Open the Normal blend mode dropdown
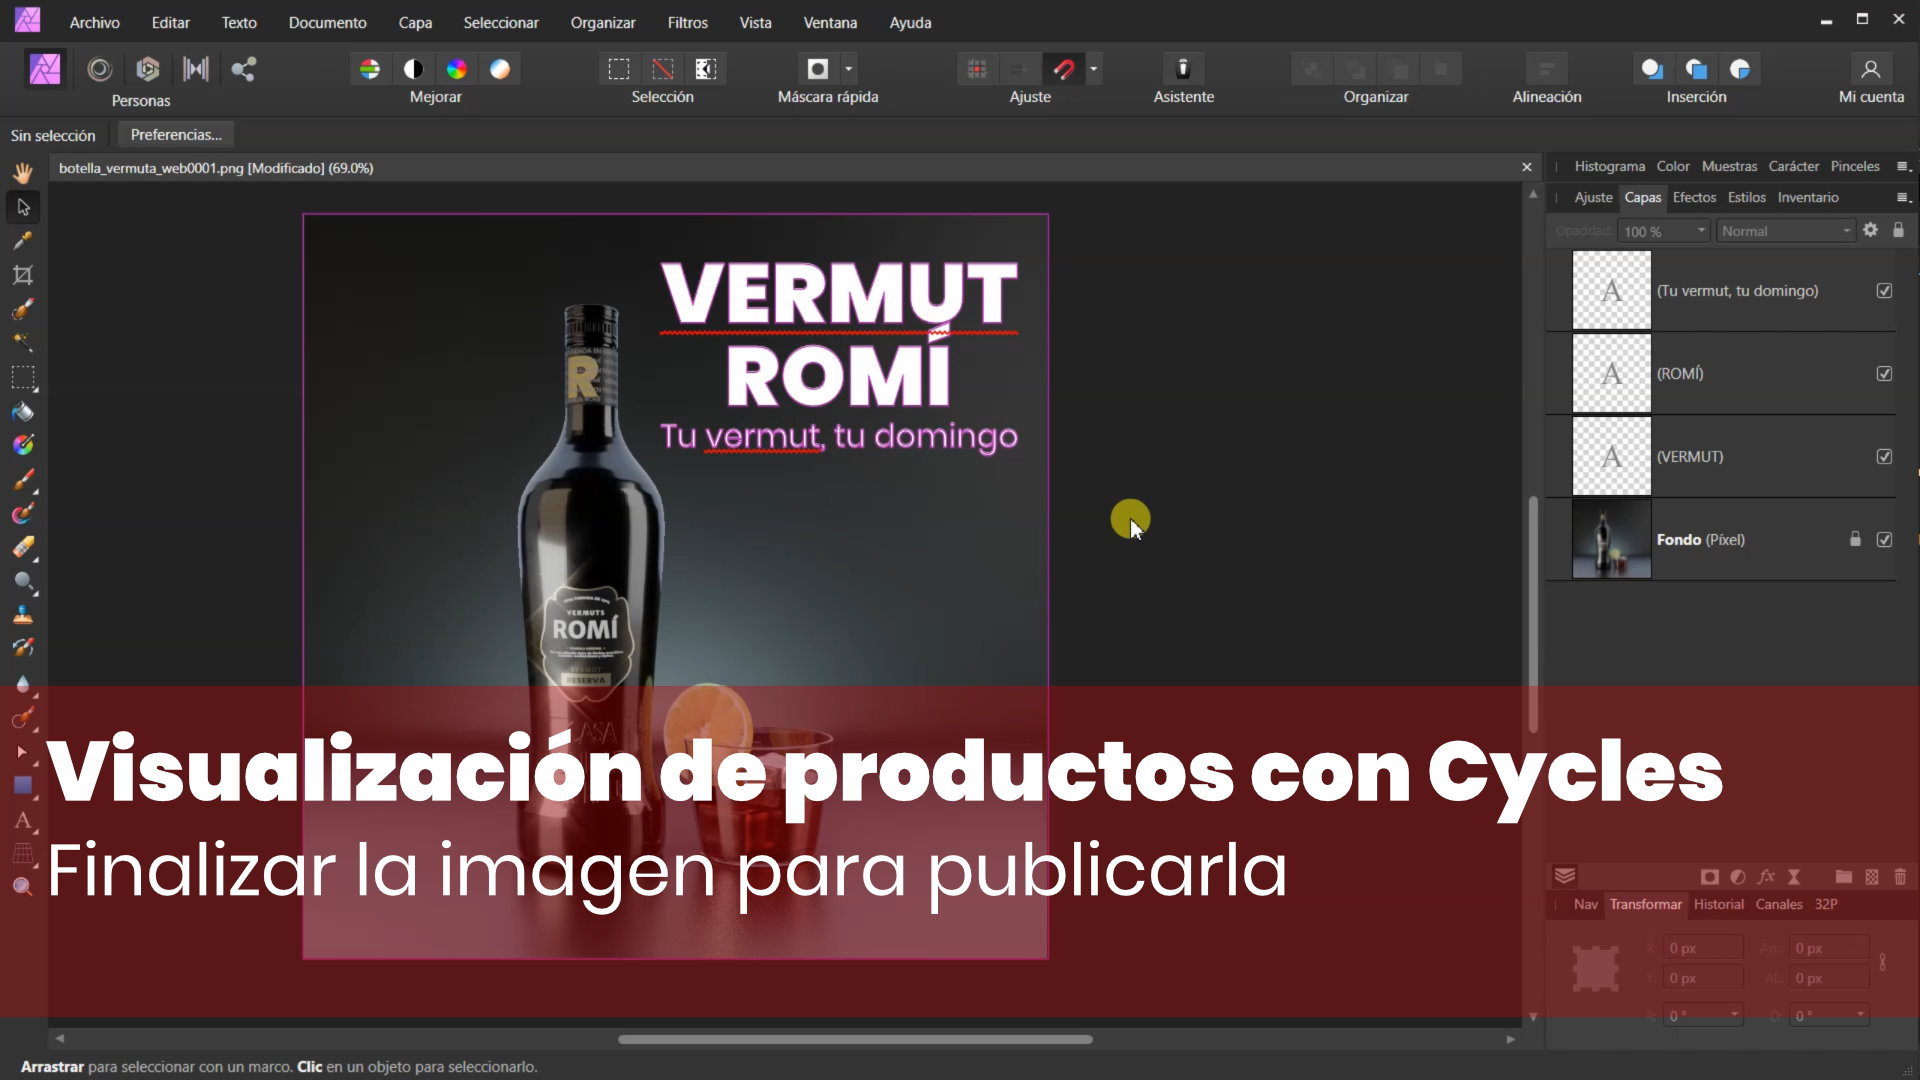Viewport: 1920px width, 1080px height. tap(1786, 231)
